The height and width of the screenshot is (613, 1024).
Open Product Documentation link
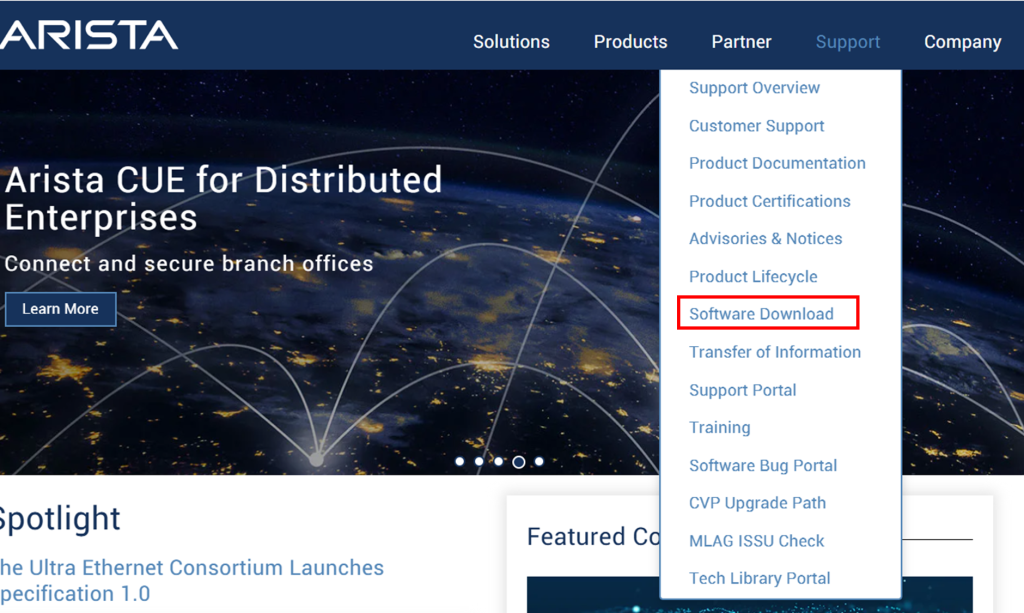[x=777, y=163]
